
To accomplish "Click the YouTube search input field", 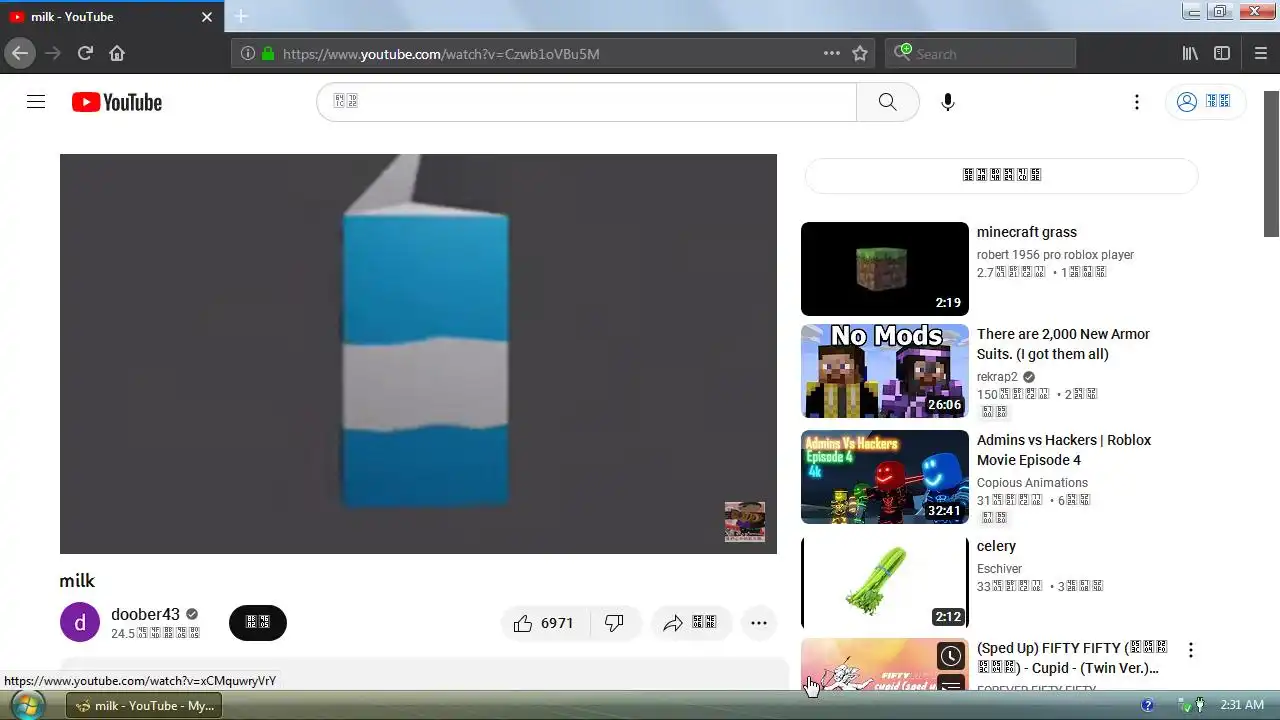I will pos(587,102).
